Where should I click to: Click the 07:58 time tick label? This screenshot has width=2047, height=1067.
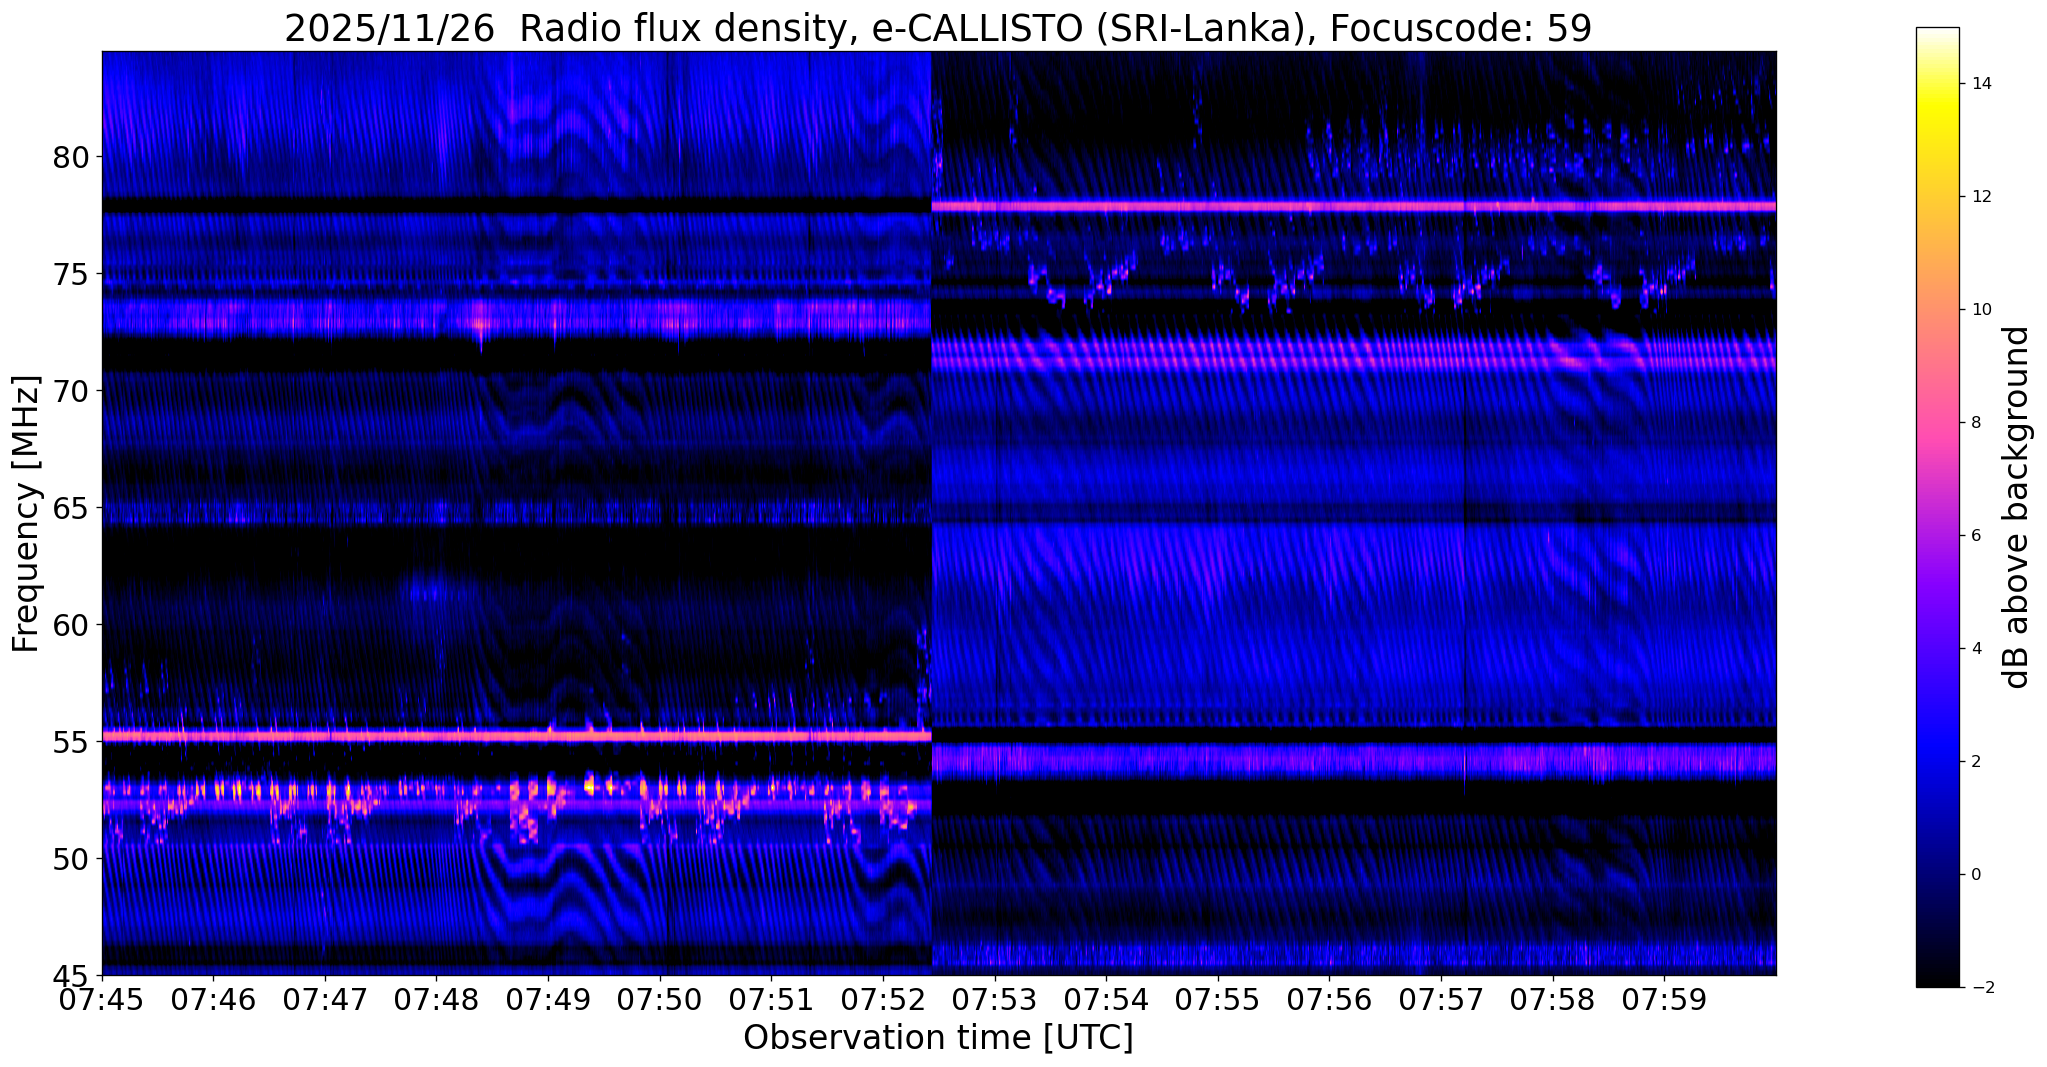pos(1553,999)
